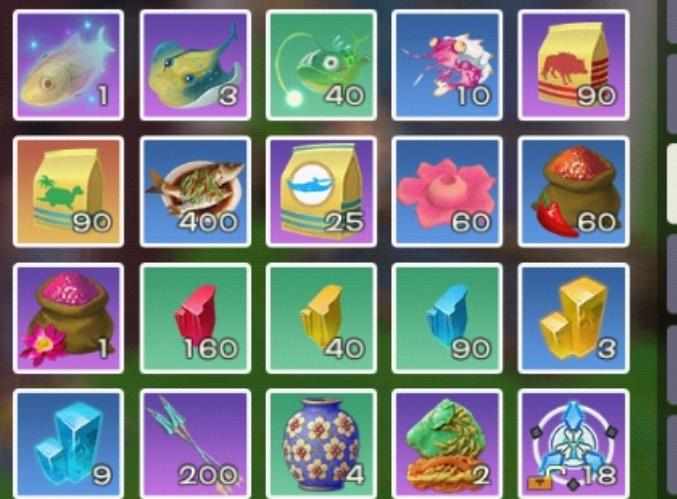
Task: Choose the large yellow crystal cluster
Action: [x=573, y=318]
